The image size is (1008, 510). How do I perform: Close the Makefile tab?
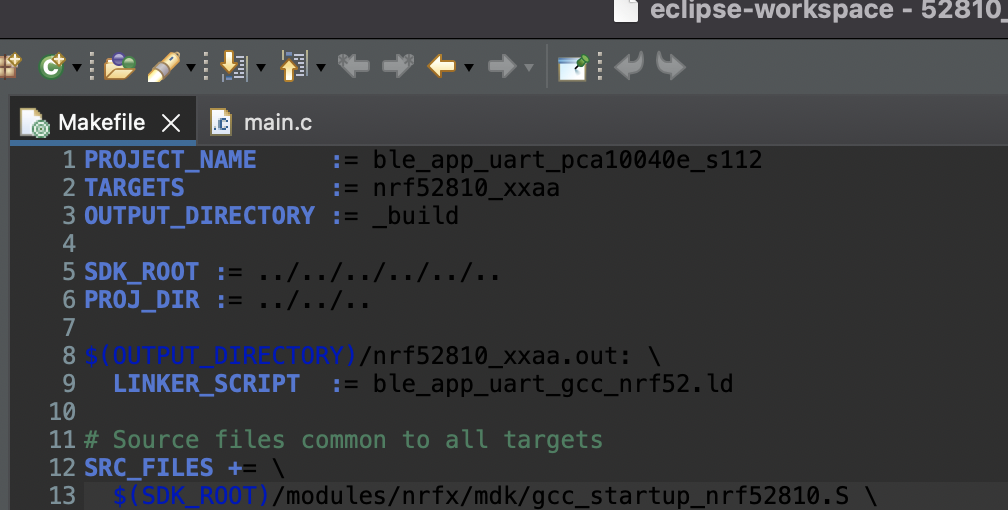(x=171, y=123)
